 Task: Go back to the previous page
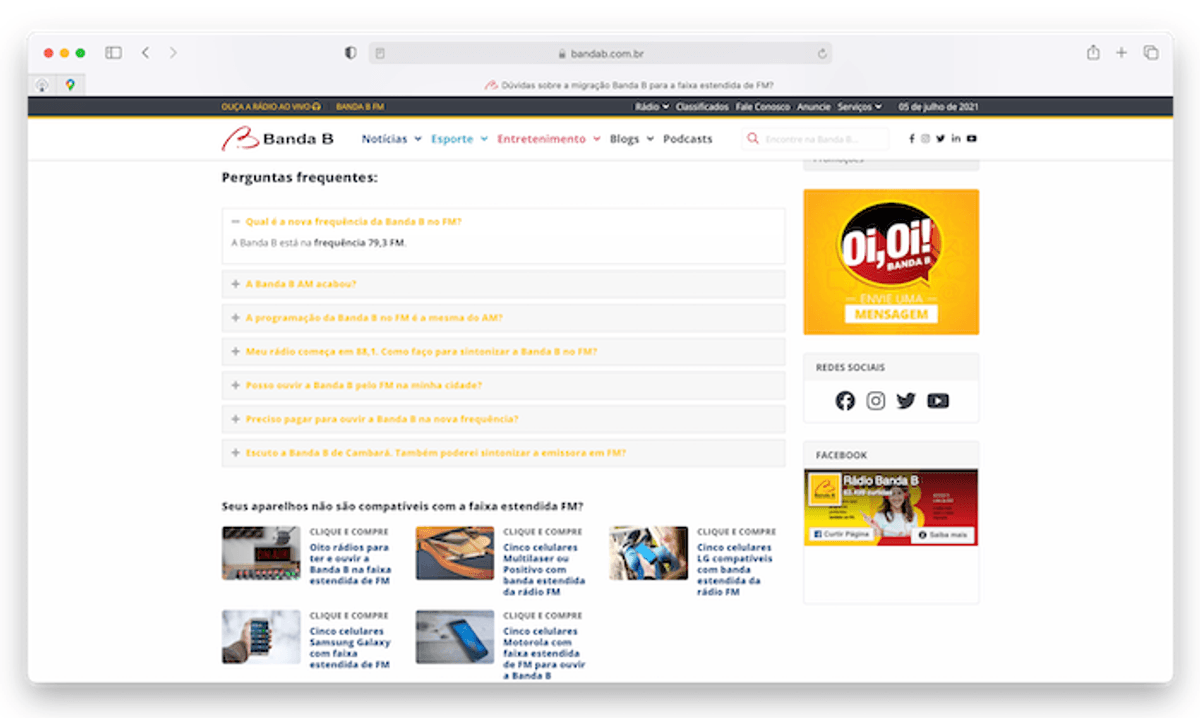click(145, 53)
